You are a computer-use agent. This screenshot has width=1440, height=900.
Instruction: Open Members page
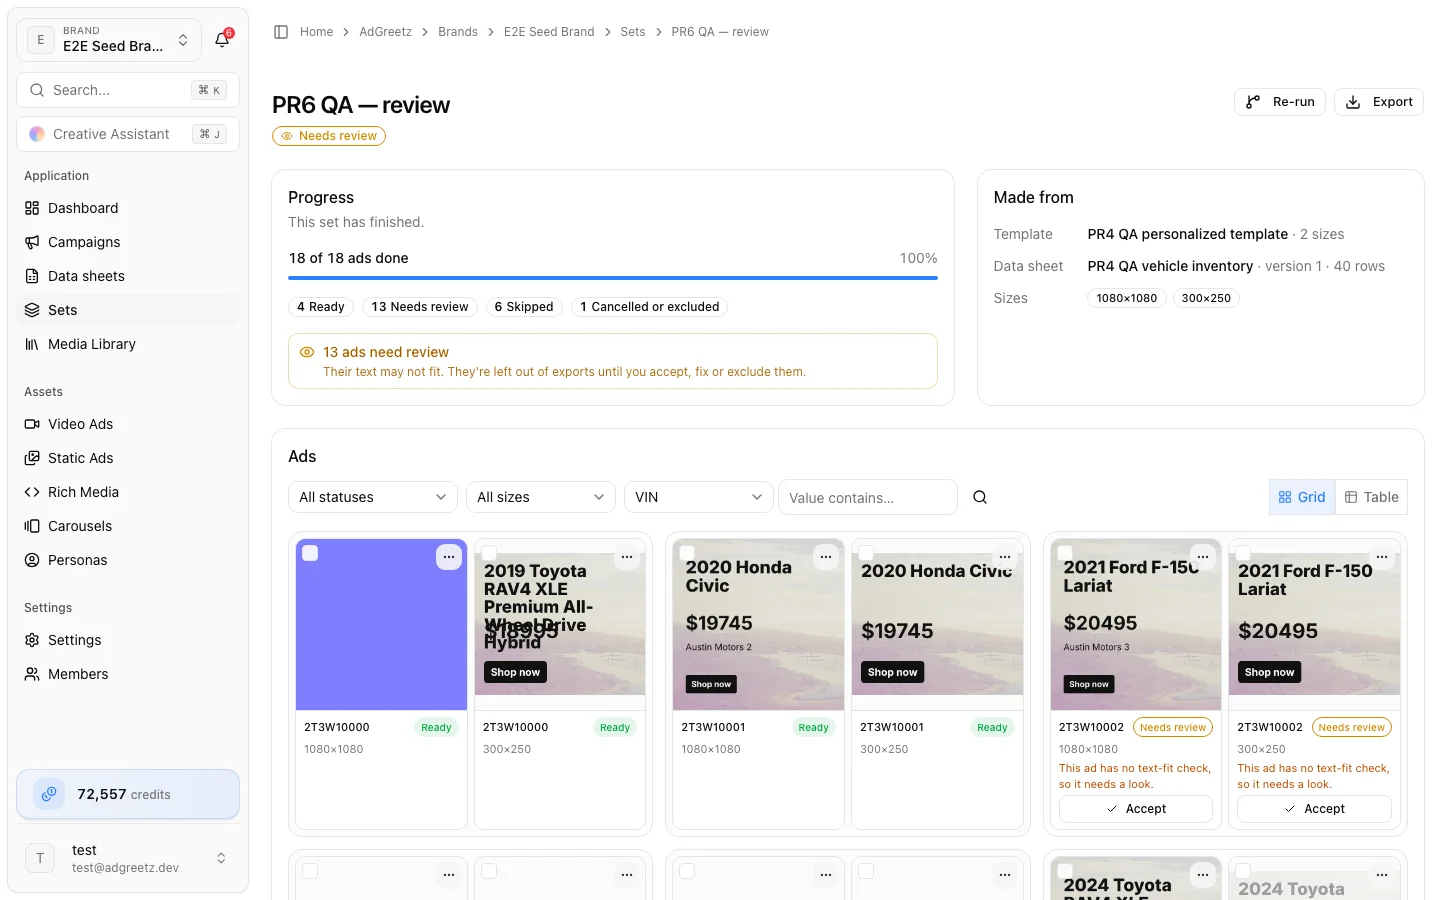tap(128, 674)
